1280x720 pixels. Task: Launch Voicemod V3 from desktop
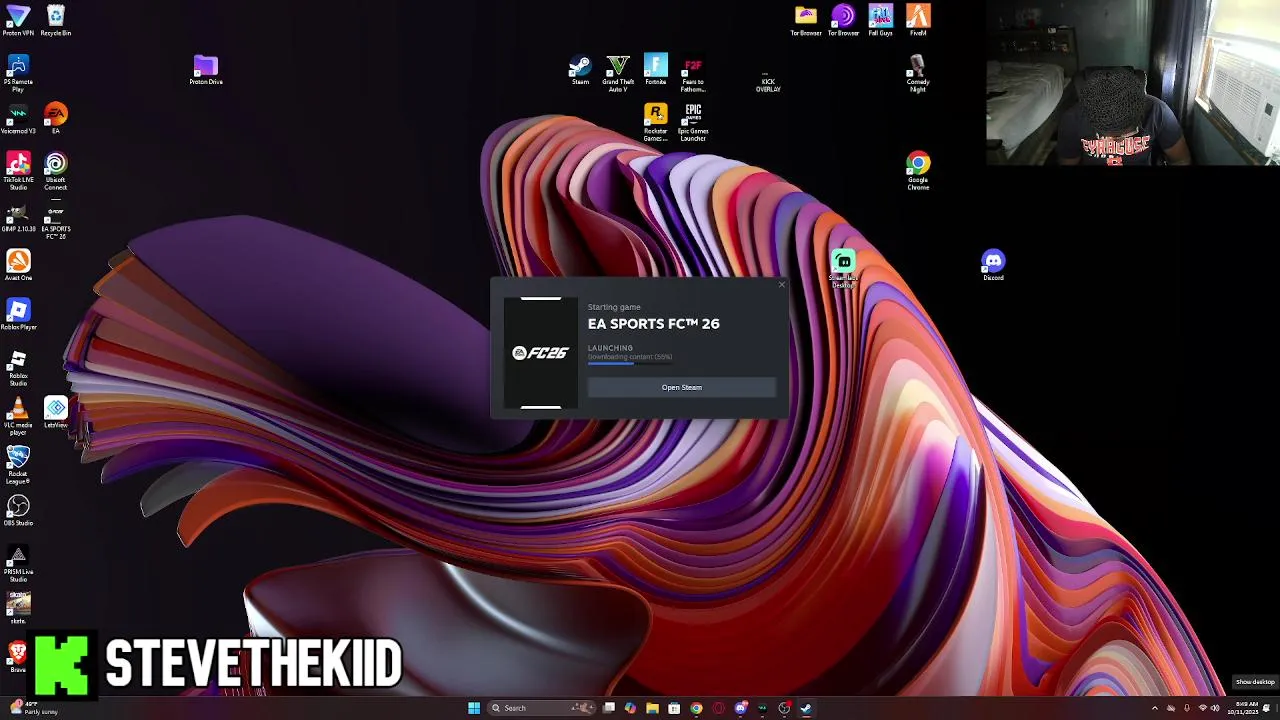(x=18, y=119)
